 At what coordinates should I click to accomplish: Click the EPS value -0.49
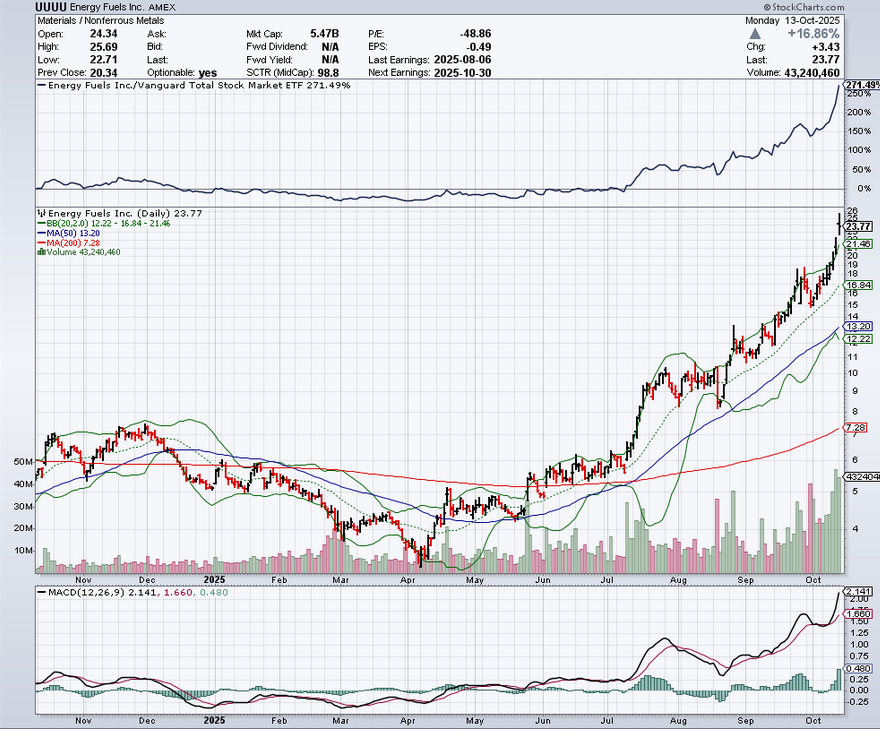[x=479, y=47]
